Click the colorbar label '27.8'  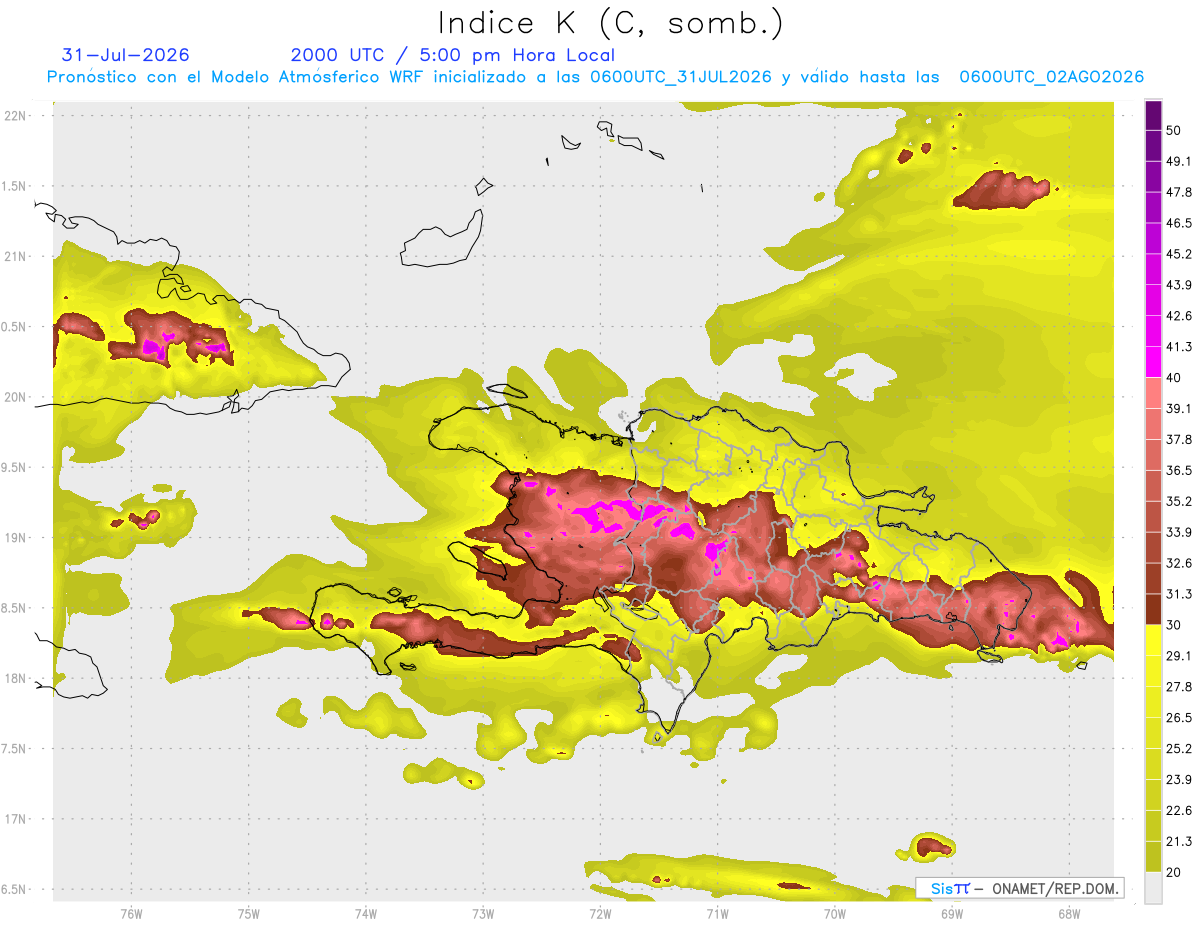click(1178, 687)
